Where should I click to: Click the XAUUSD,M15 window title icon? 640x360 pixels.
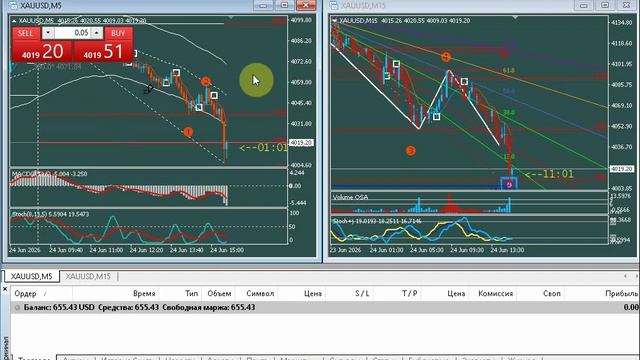pyautogui.click(x=334, y=5)
